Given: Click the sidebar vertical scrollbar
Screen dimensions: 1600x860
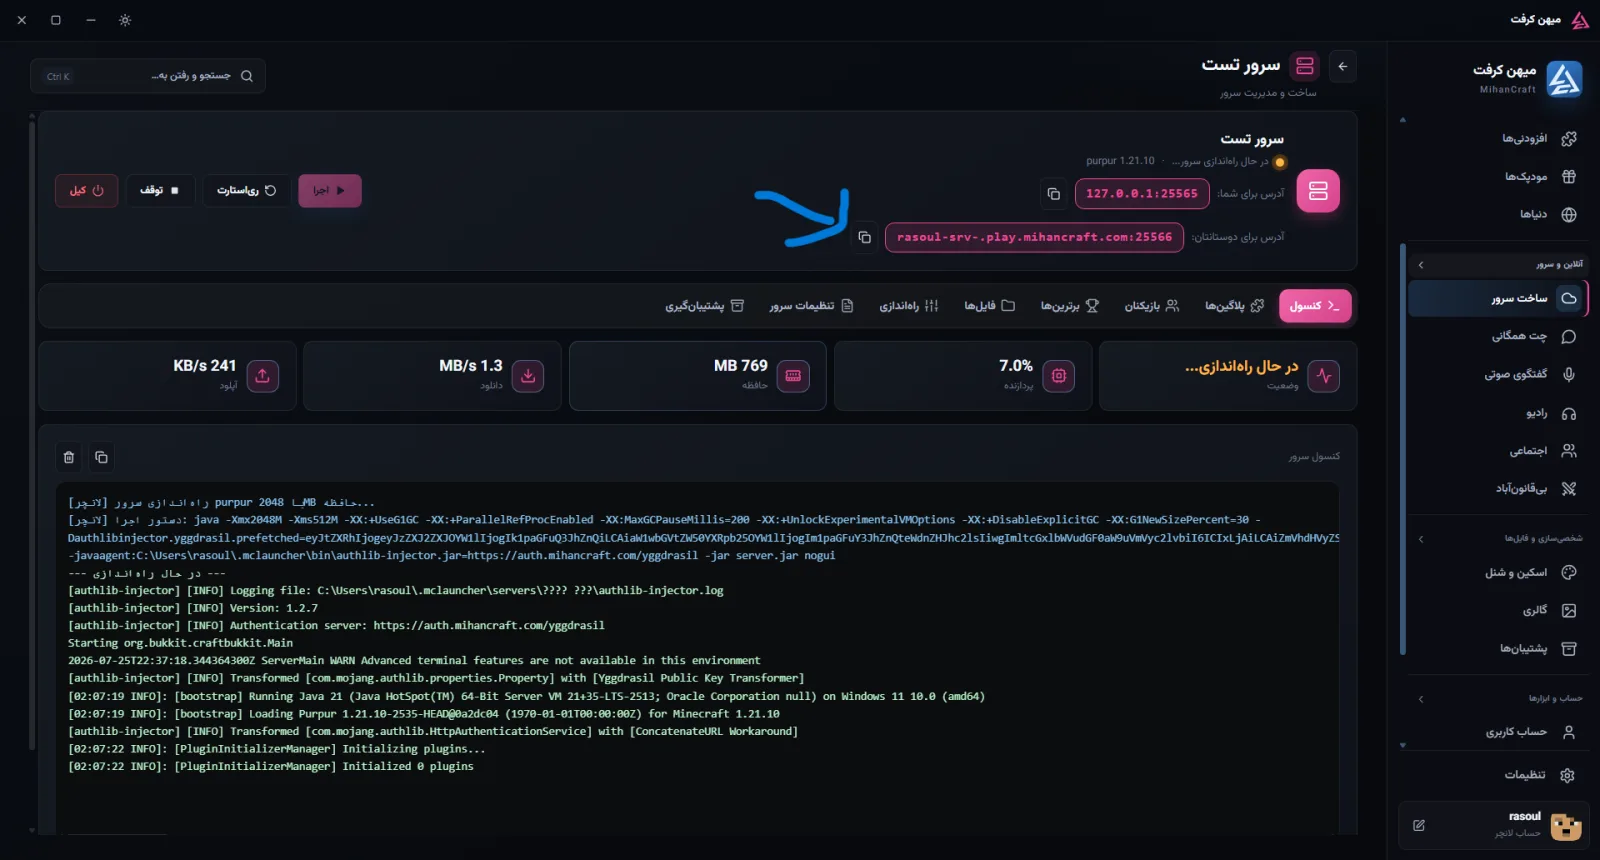Looking at the screenshot, I should [x=1403, y=450].
